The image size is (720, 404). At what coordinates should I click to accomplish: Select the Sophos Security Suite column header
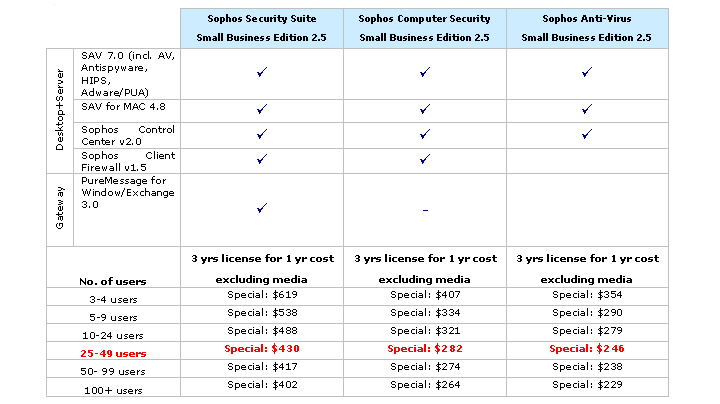point(263,27)
